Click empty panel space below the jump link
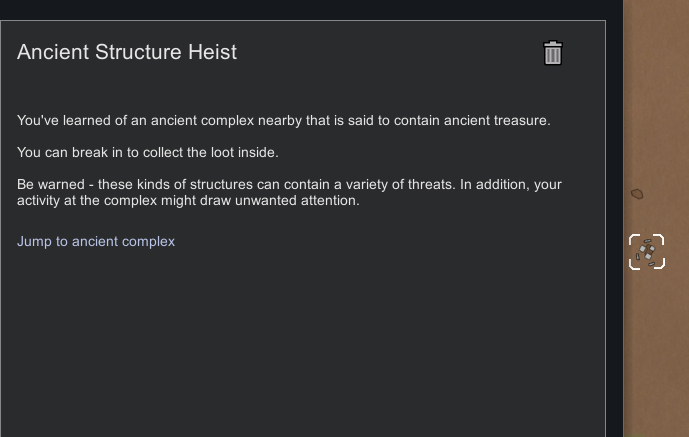Image resolution: width=689 pixels, height=437 pixels. tap(300, 340)
